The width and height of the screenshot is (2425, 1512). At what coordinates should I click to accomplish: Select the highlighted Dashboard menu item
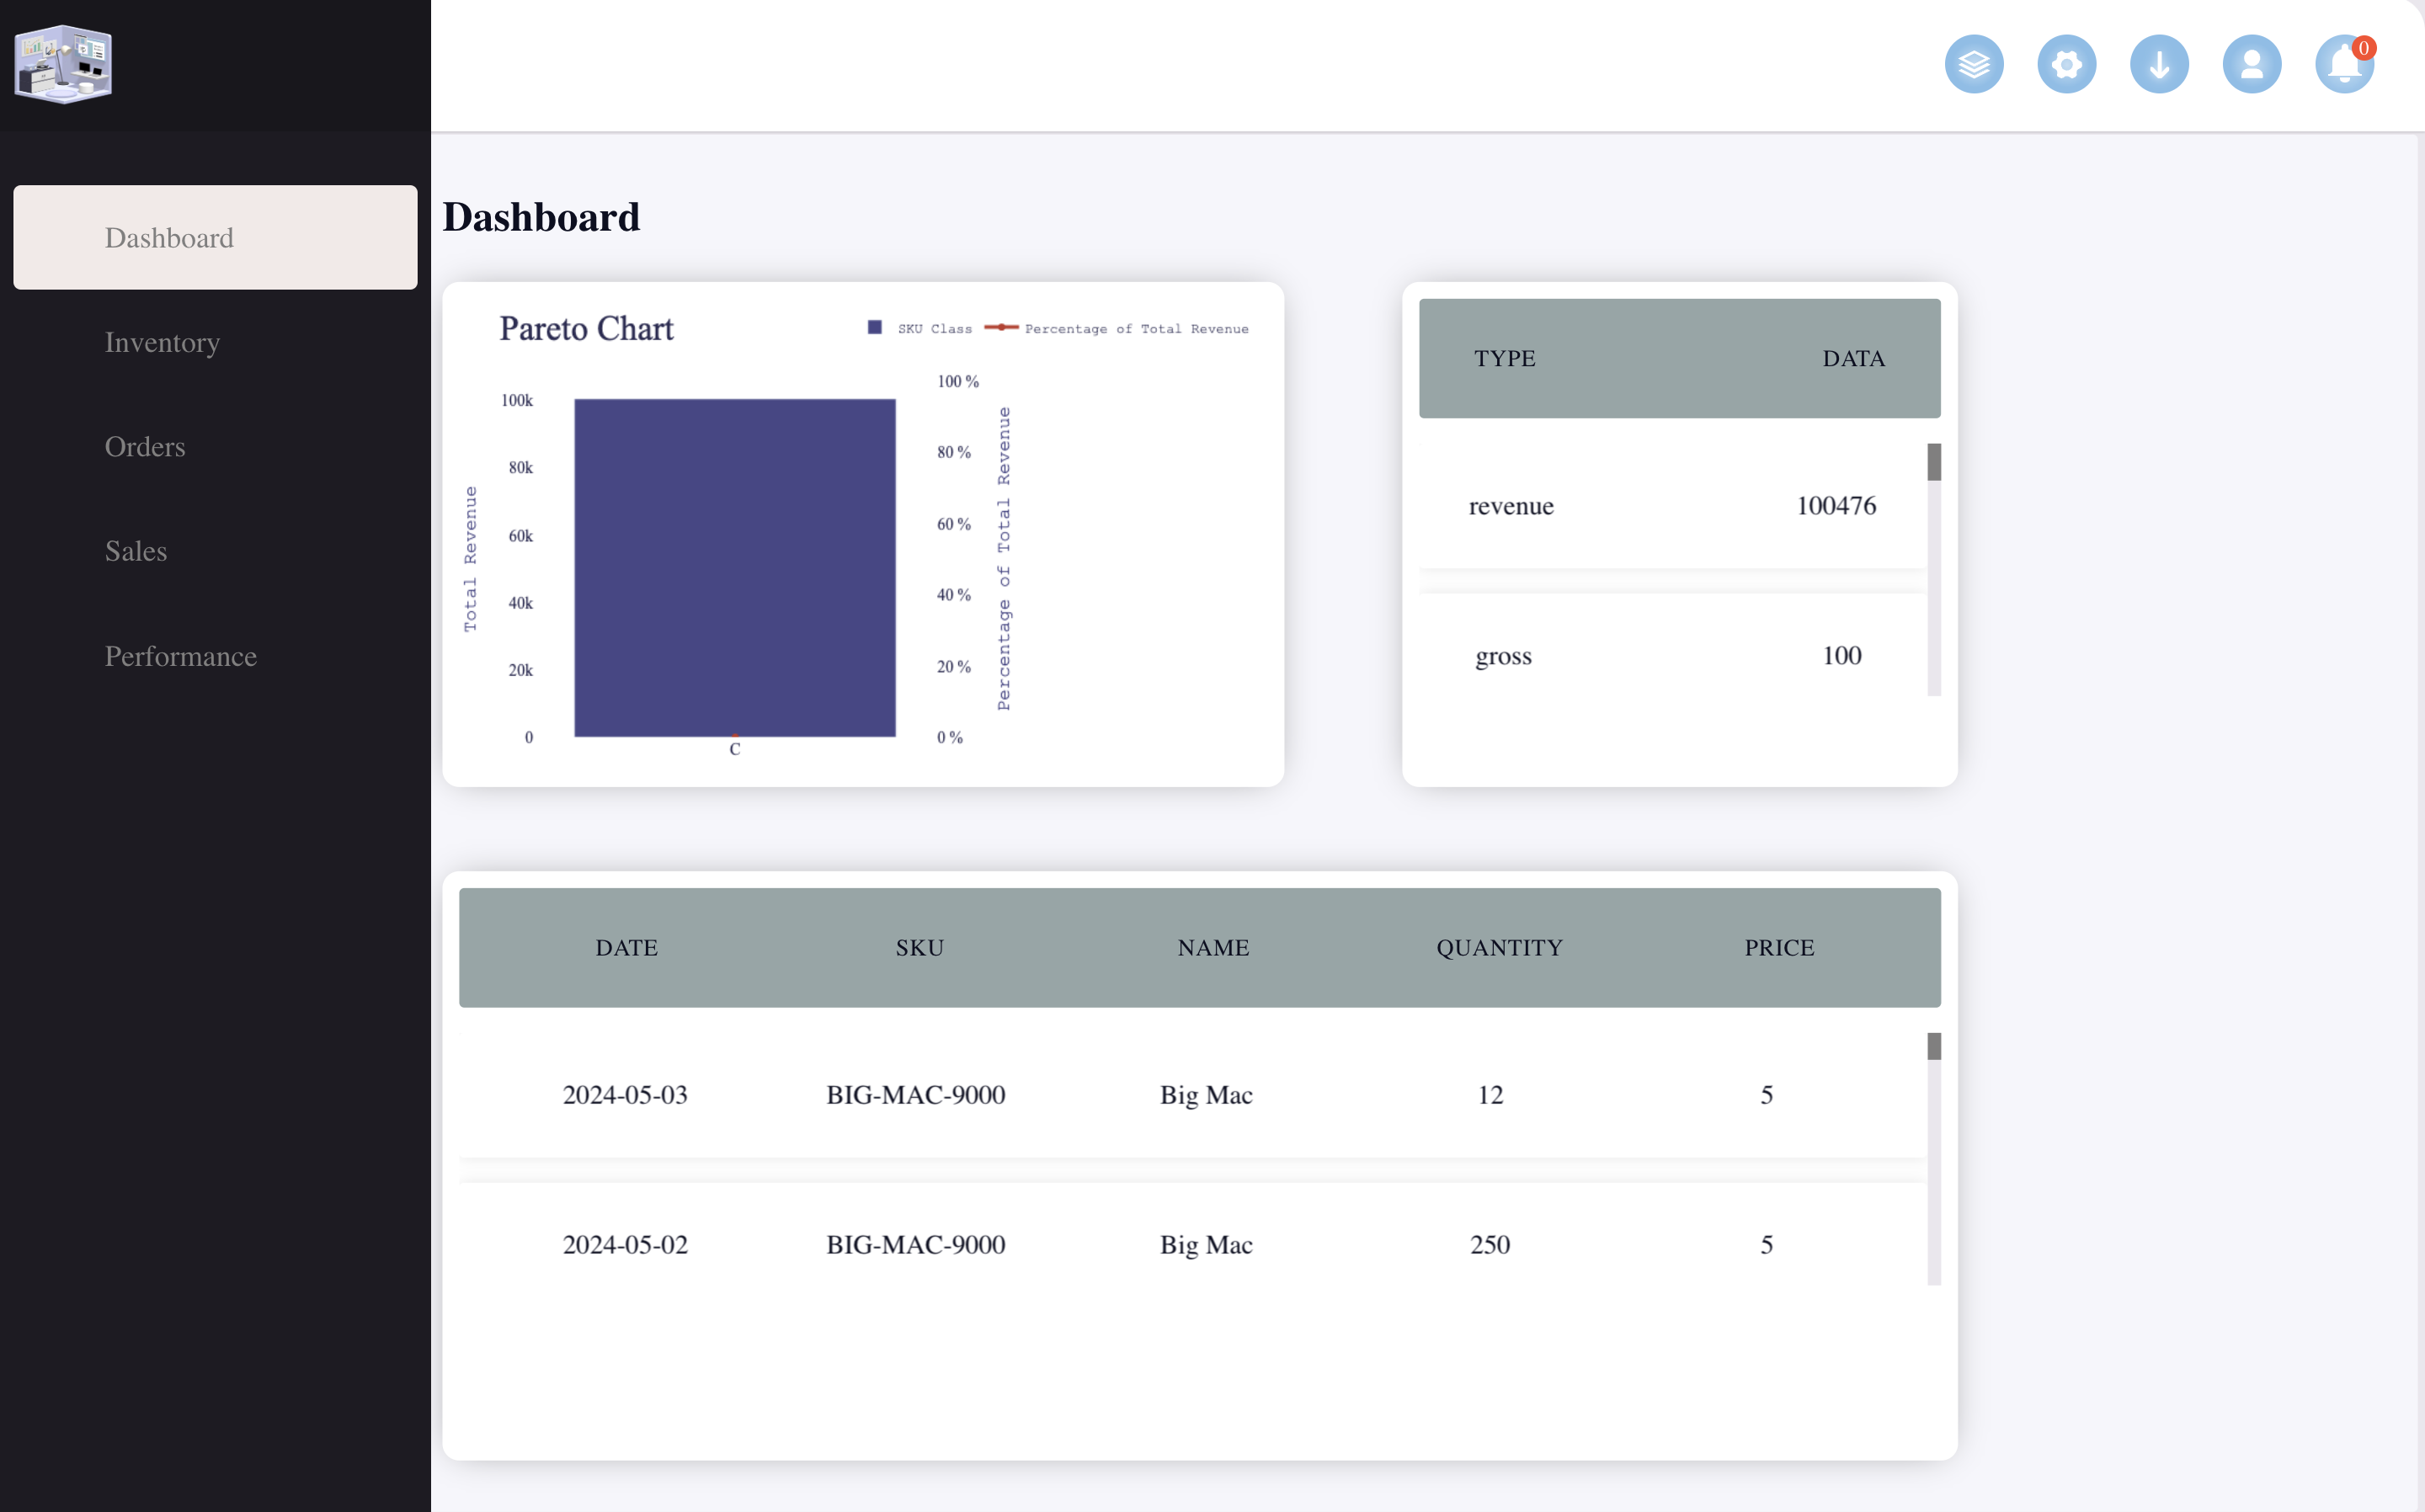point(170,237)
